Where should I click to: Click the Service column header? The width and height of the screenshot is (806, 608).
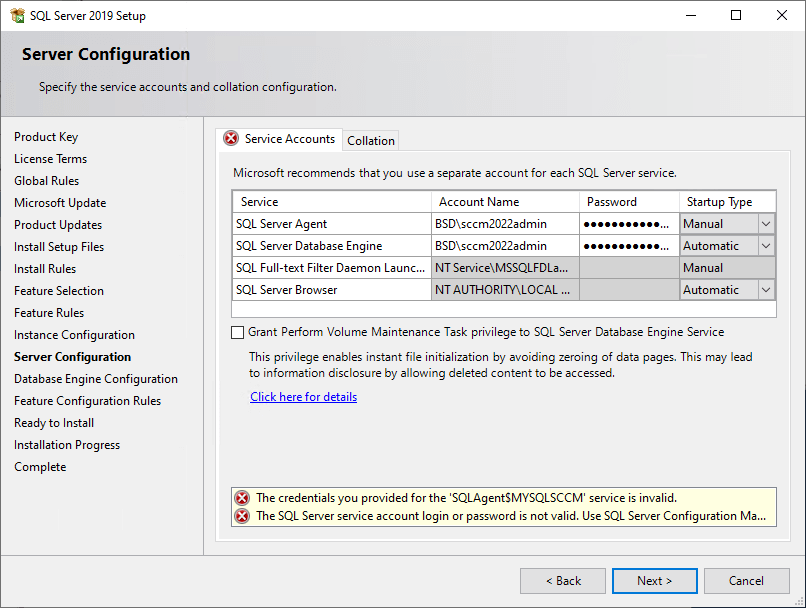tap(332, 202)
